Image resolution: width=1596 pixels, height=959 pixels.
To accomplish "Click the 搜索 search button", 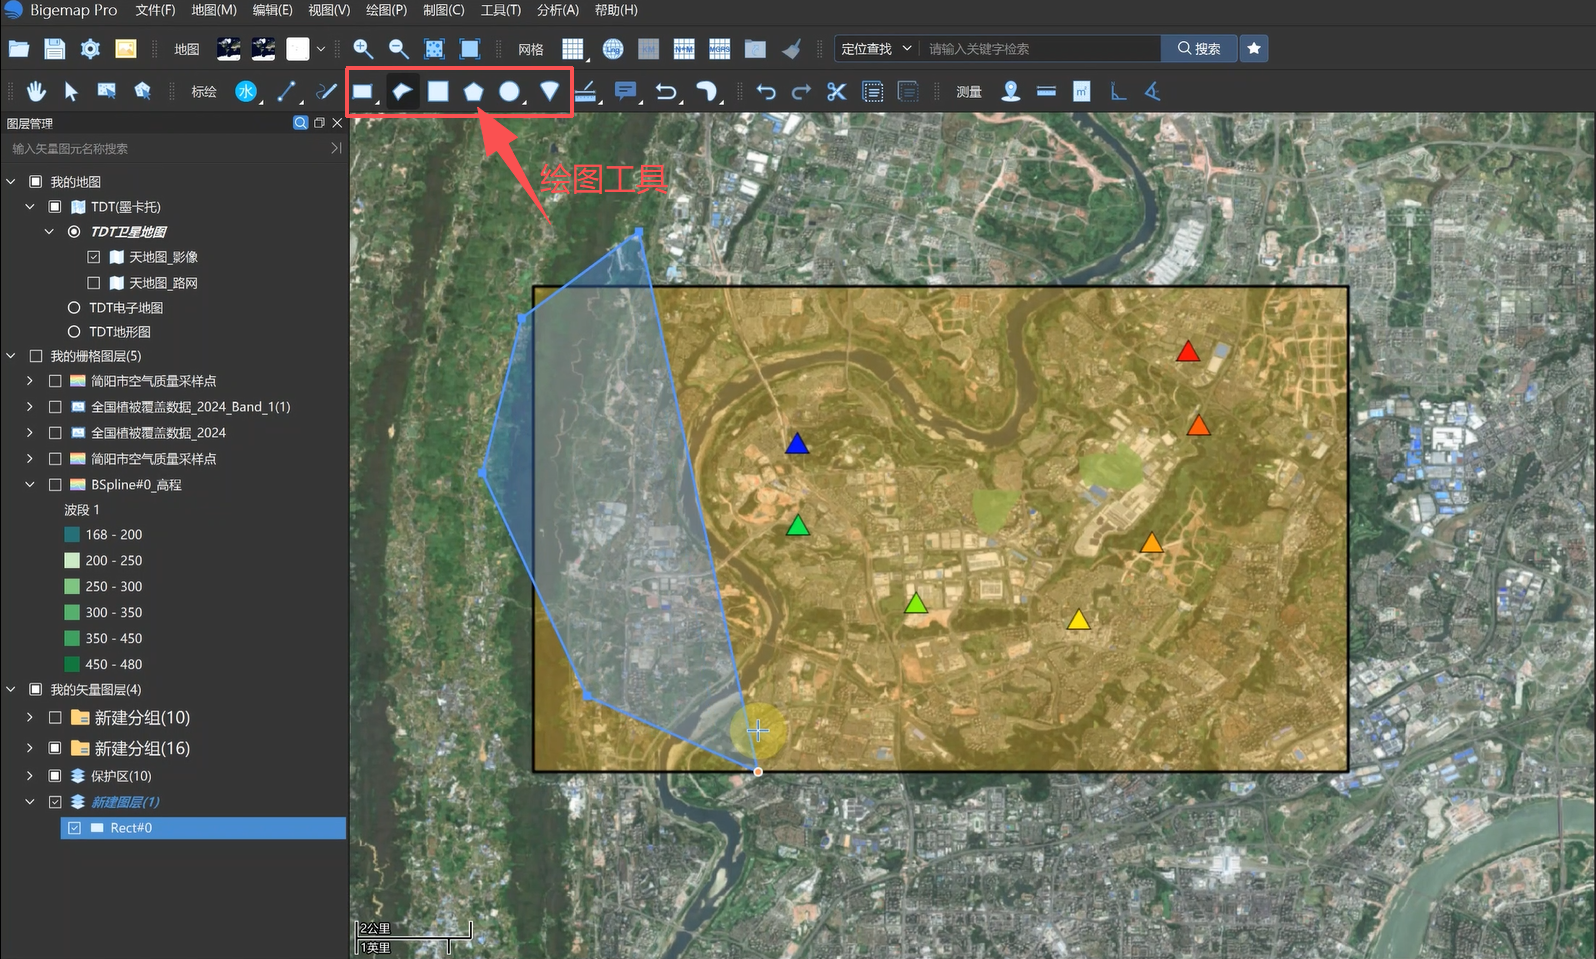I will pyautogui.click(x=1199, y=48).
